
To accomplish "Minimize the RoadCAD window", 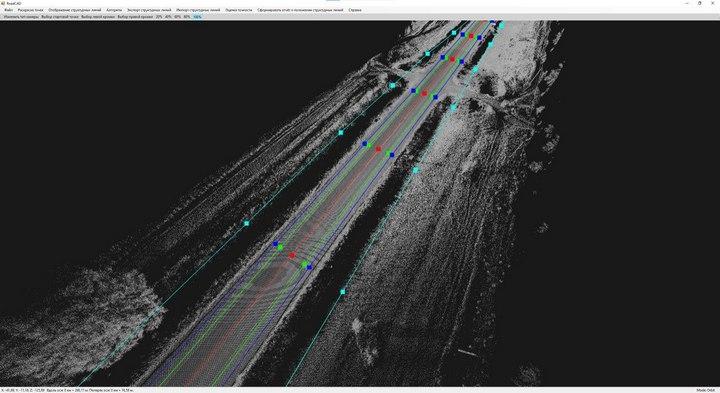I will tap(686, 3).
